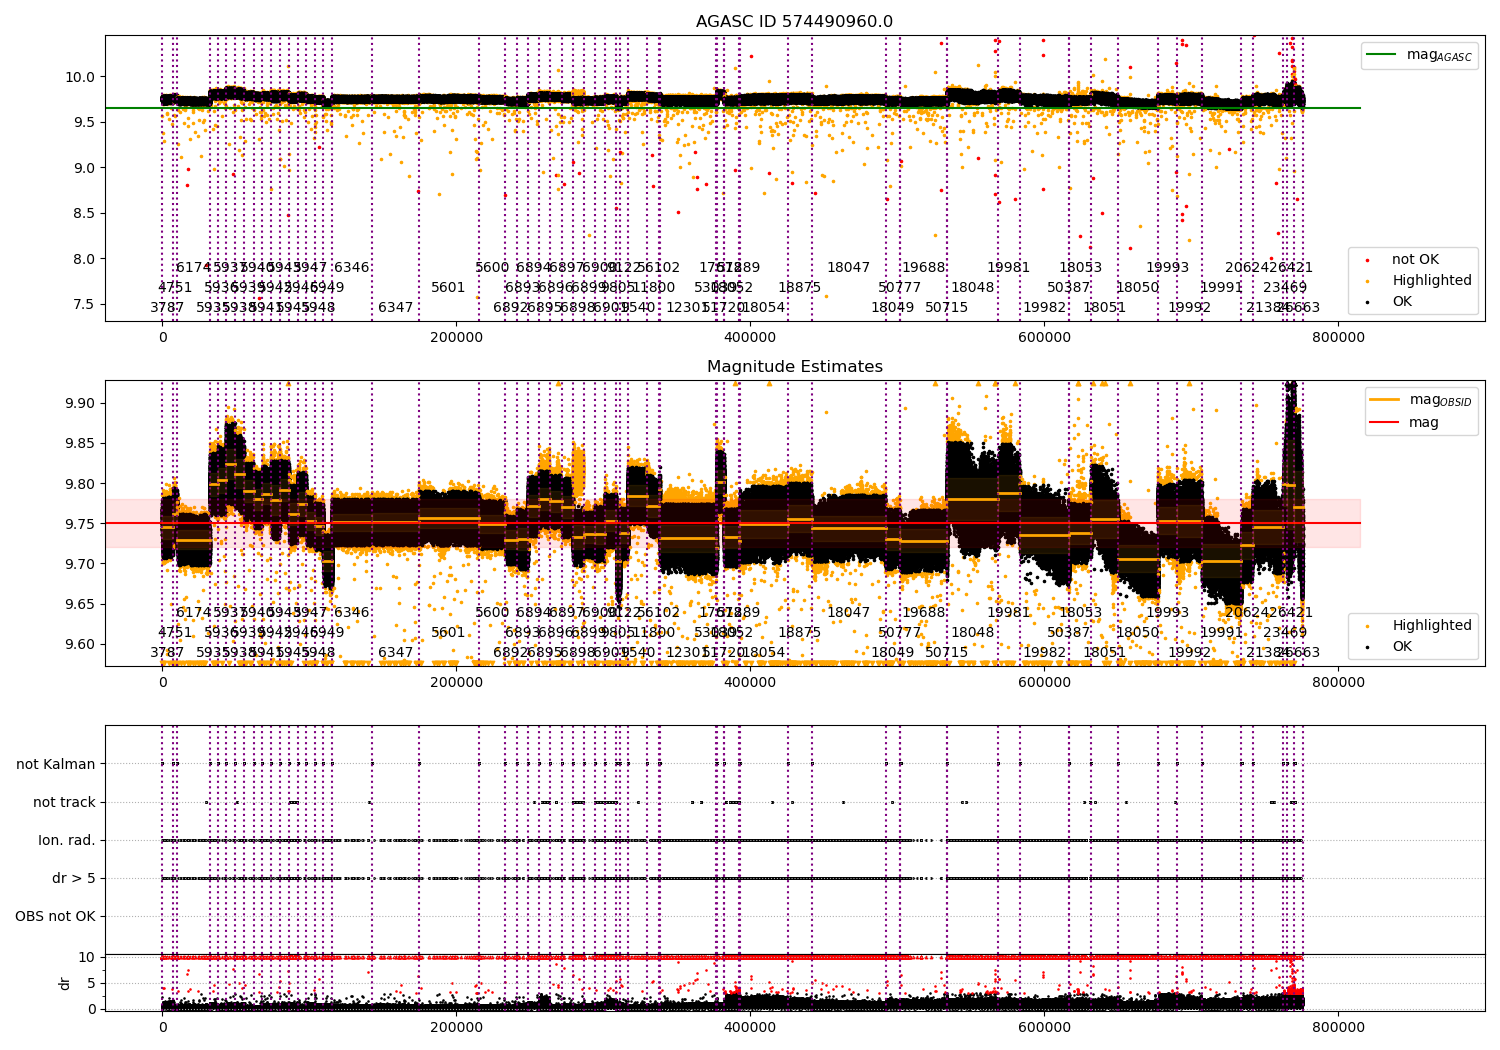Click the 'not Kalman' axis label

click(x=56, y=764)
